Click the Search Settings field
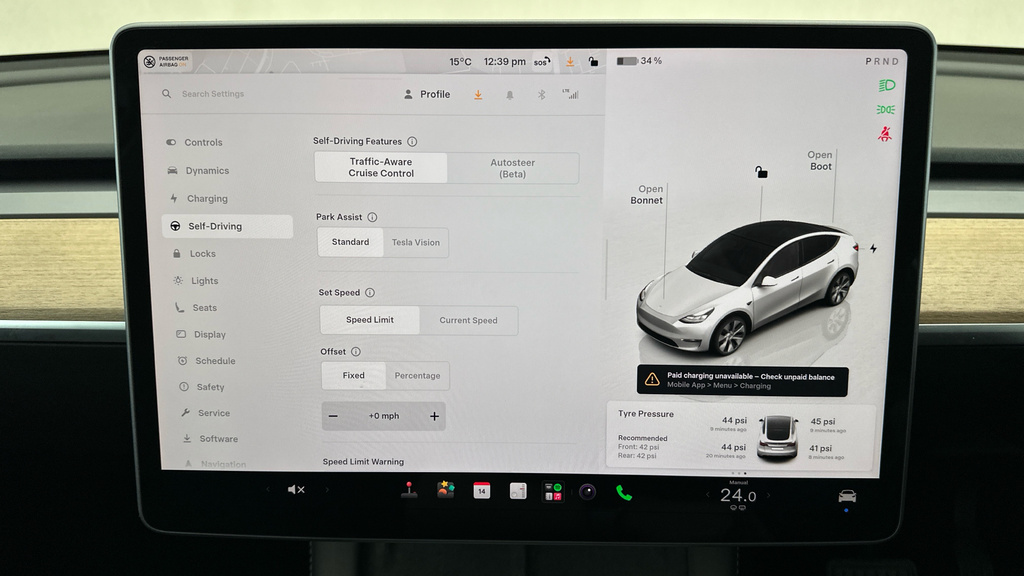1024x576 pixels. click(213, 94)
